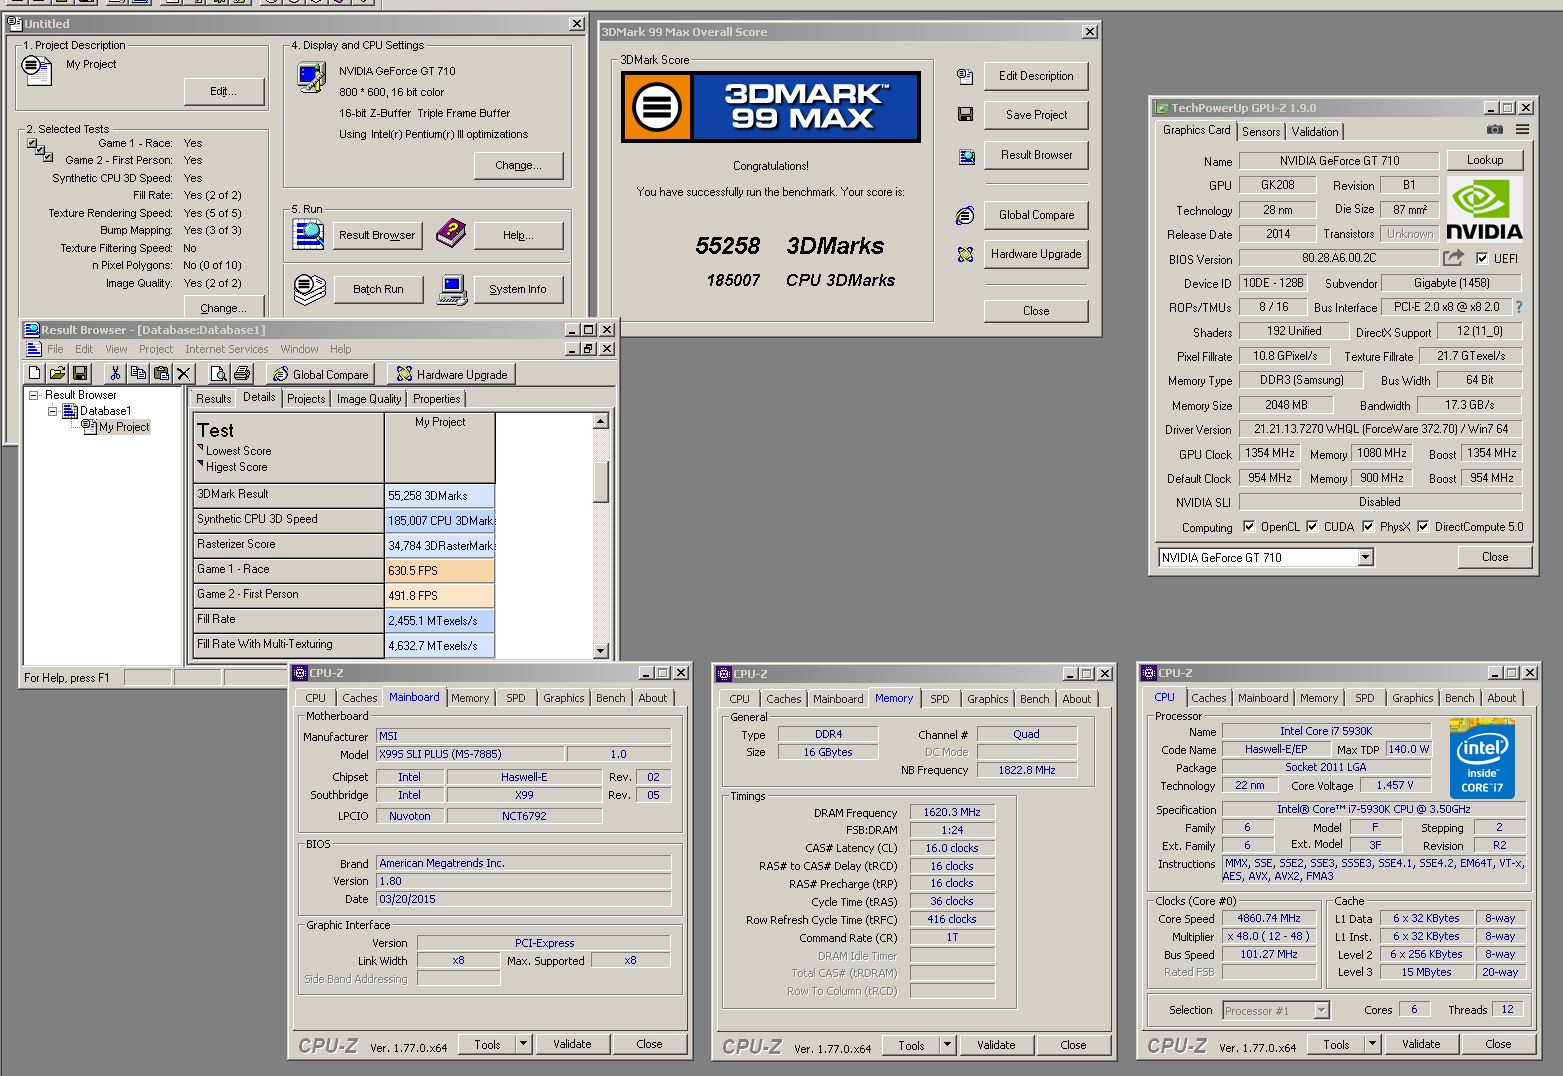Click Batch Run button

point(378,289)
